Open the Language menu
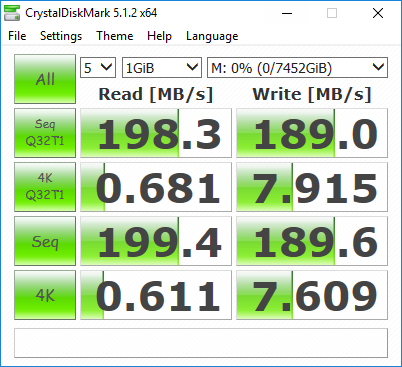The height and width of the screenshot is (367, 402). pos(212,36)
